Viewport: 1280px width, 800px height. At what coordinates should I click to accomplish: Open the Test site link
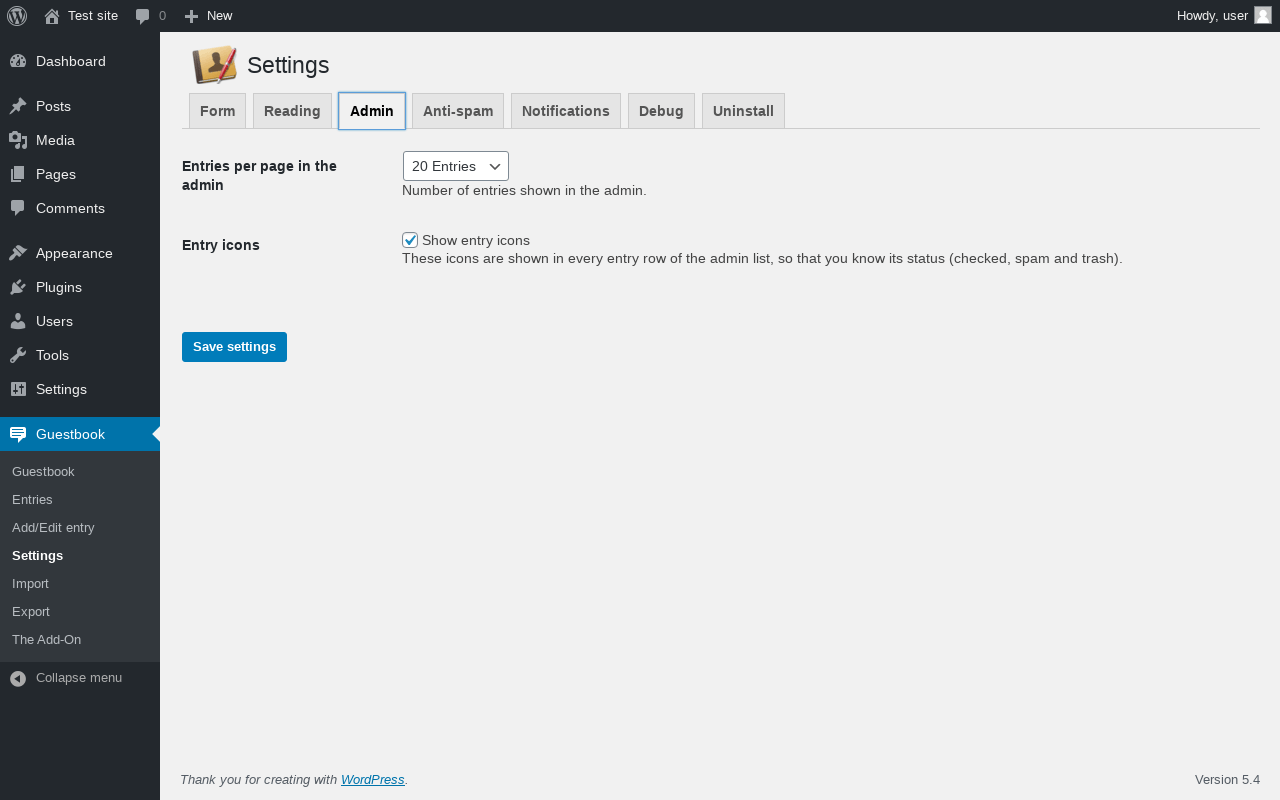(x=93, y=16)
